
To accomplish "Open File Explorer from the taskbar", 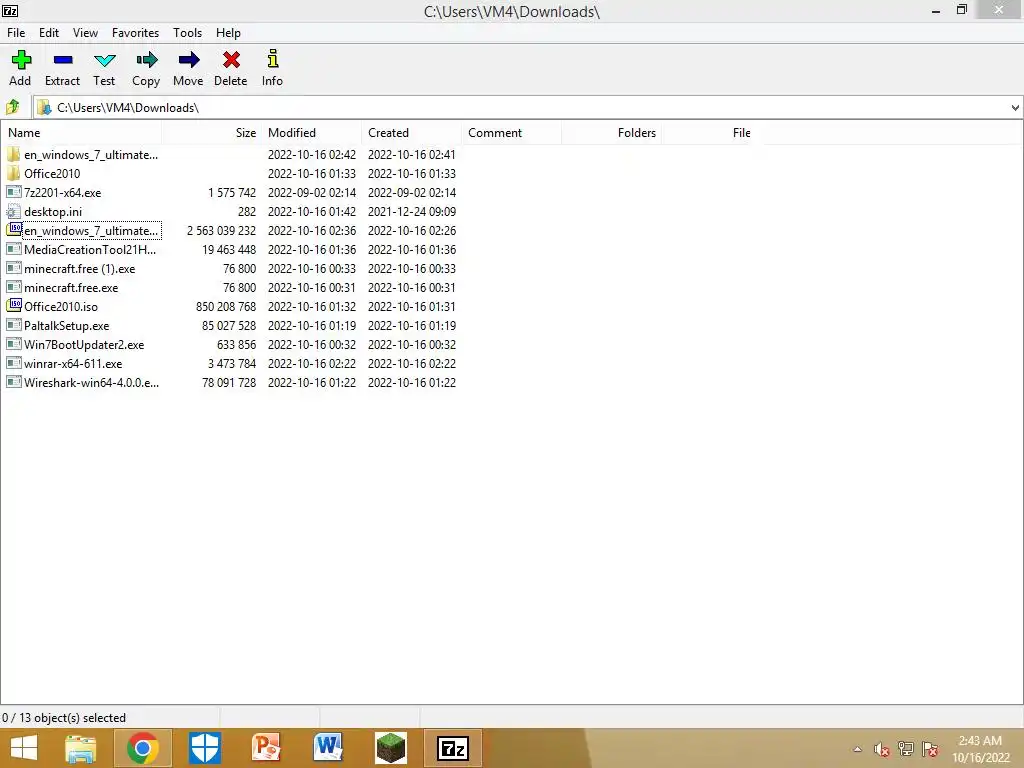I will click(81, 748).
